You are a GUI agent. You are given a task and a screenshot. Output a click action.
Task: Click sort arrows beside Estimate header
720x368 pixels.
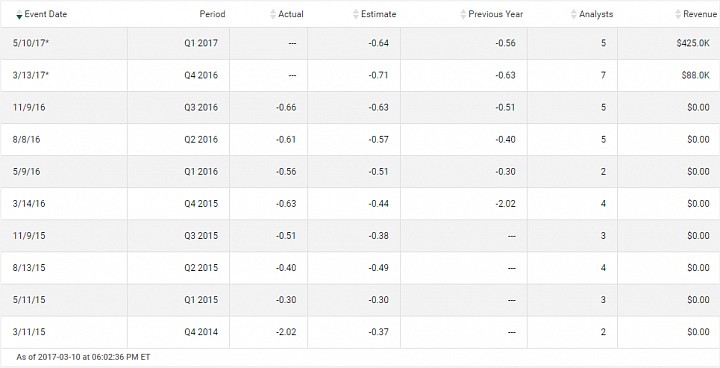pos(356,14)
